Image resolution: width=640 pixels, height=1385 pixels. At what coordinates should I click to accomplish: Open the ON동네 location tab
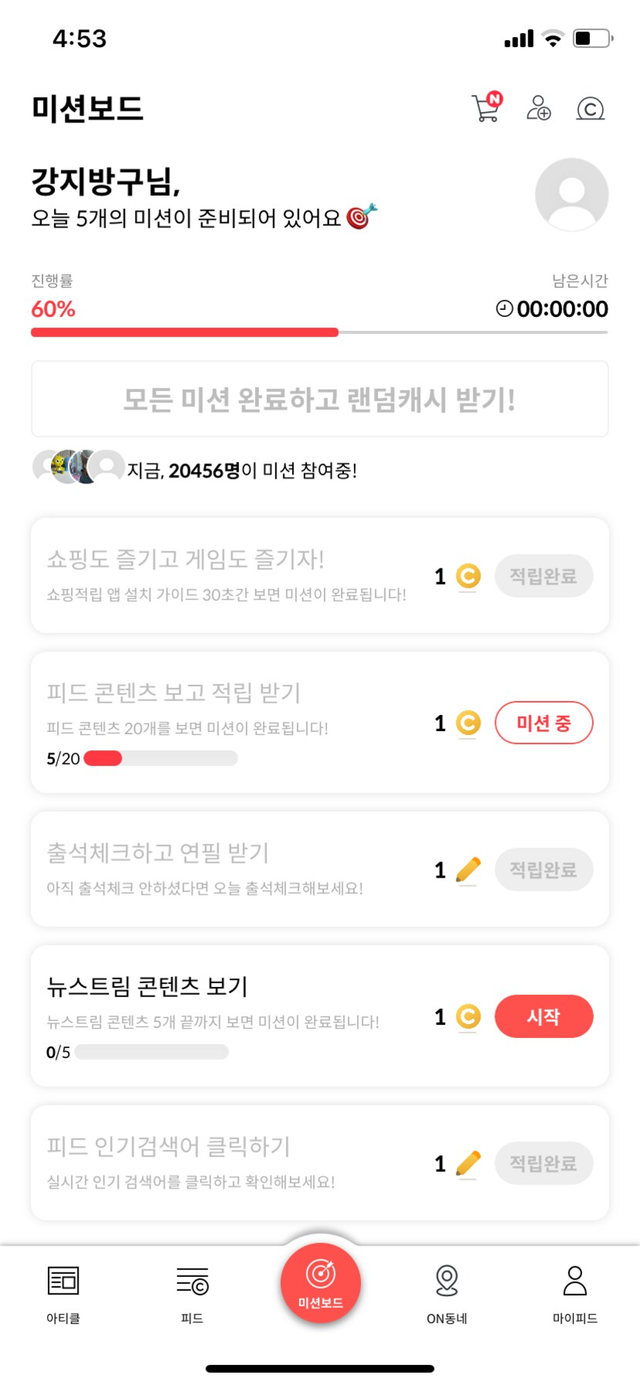coord(447,1290)
